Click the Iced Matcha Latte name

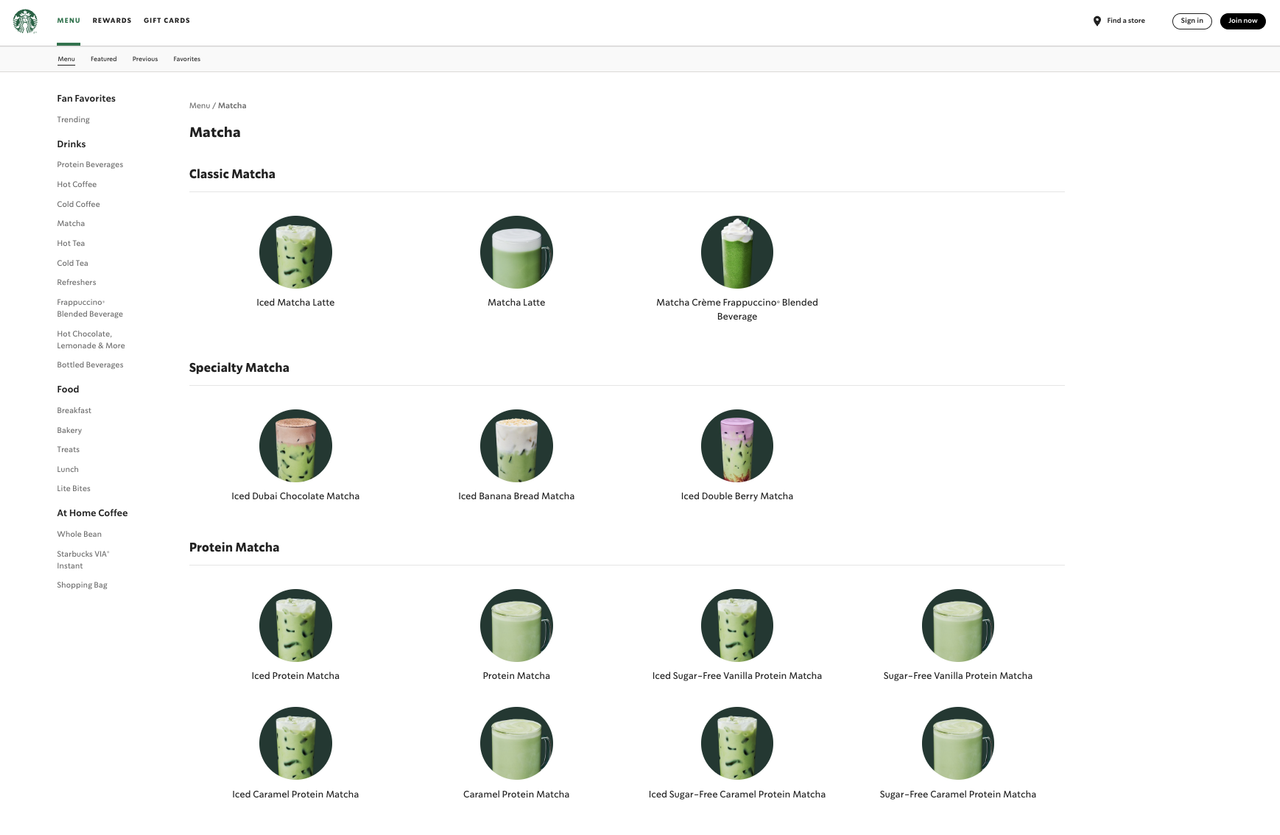point(296,303)
